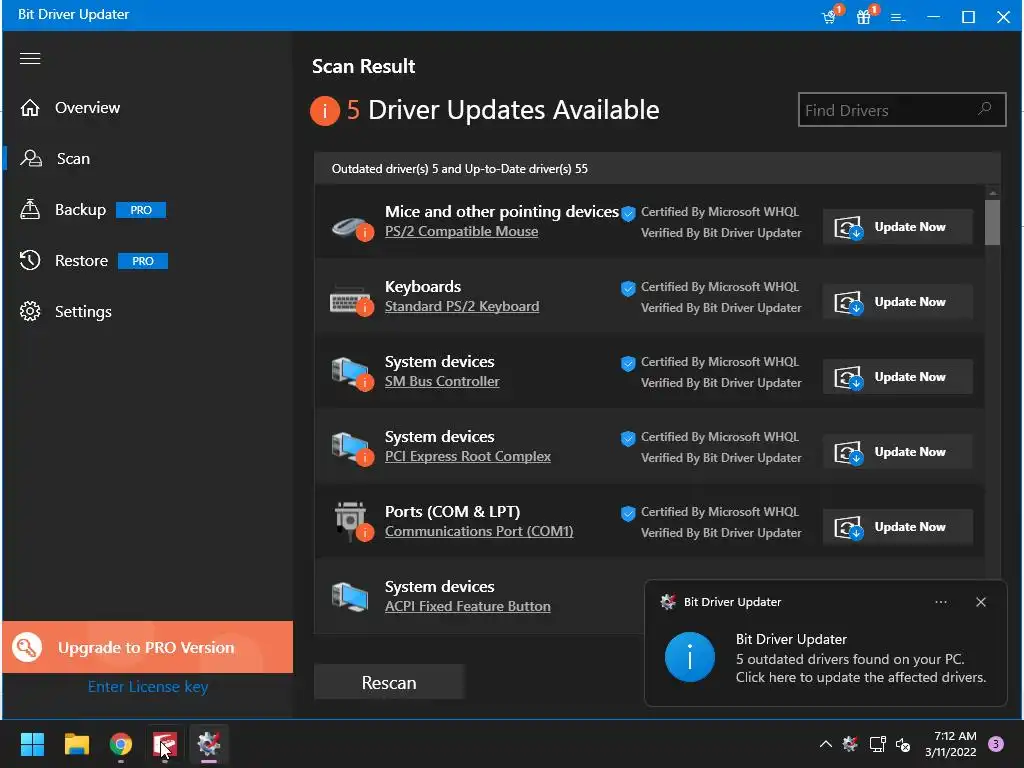Click the red app icon in taskbar
Screen dimensions: 1024x768
165,744
